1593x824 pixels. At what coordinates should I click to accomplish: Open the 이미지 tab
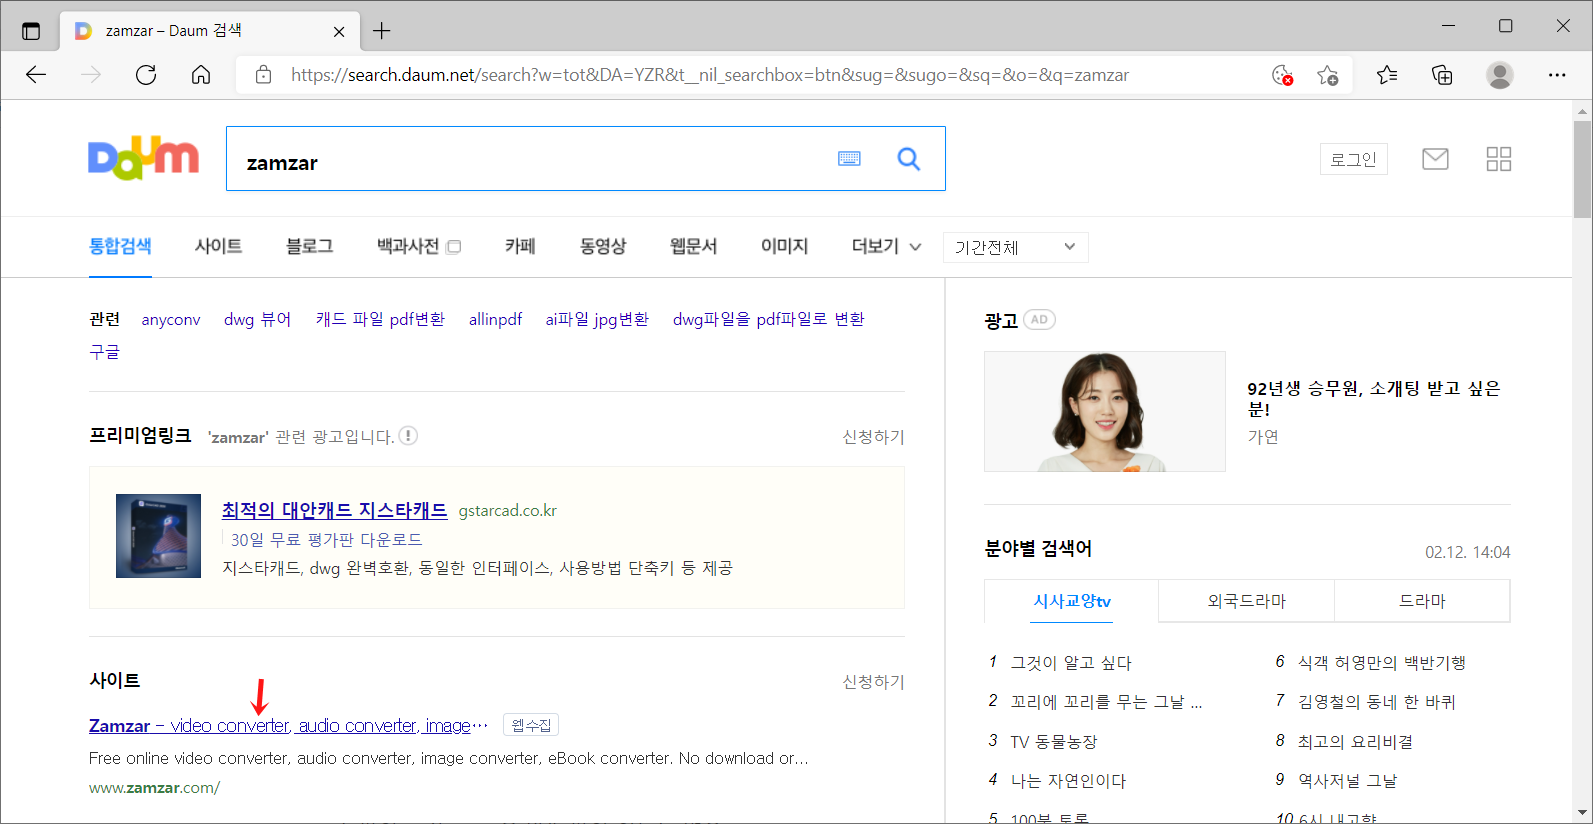coord(784,246)
